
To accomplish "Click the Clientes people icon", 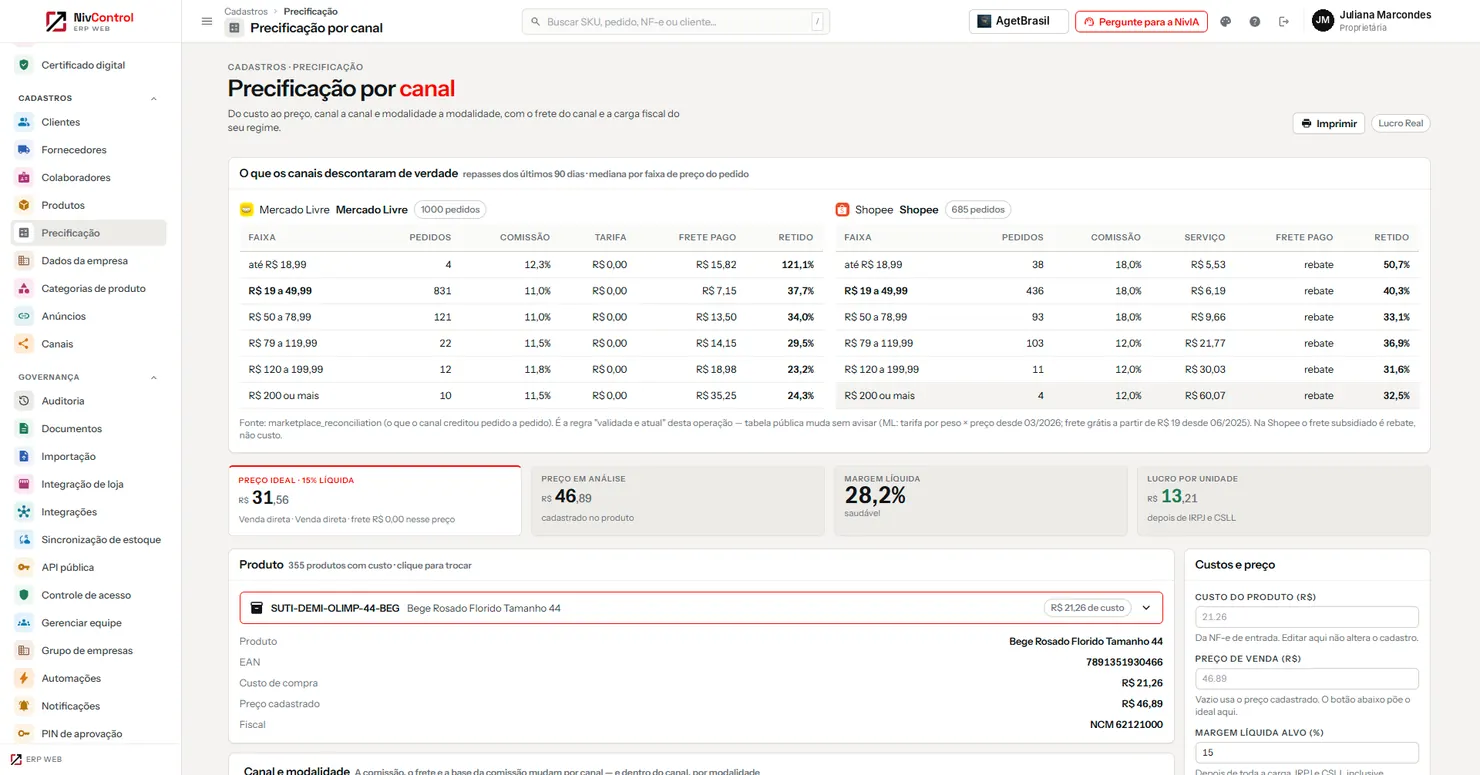I will click(24, 122).
